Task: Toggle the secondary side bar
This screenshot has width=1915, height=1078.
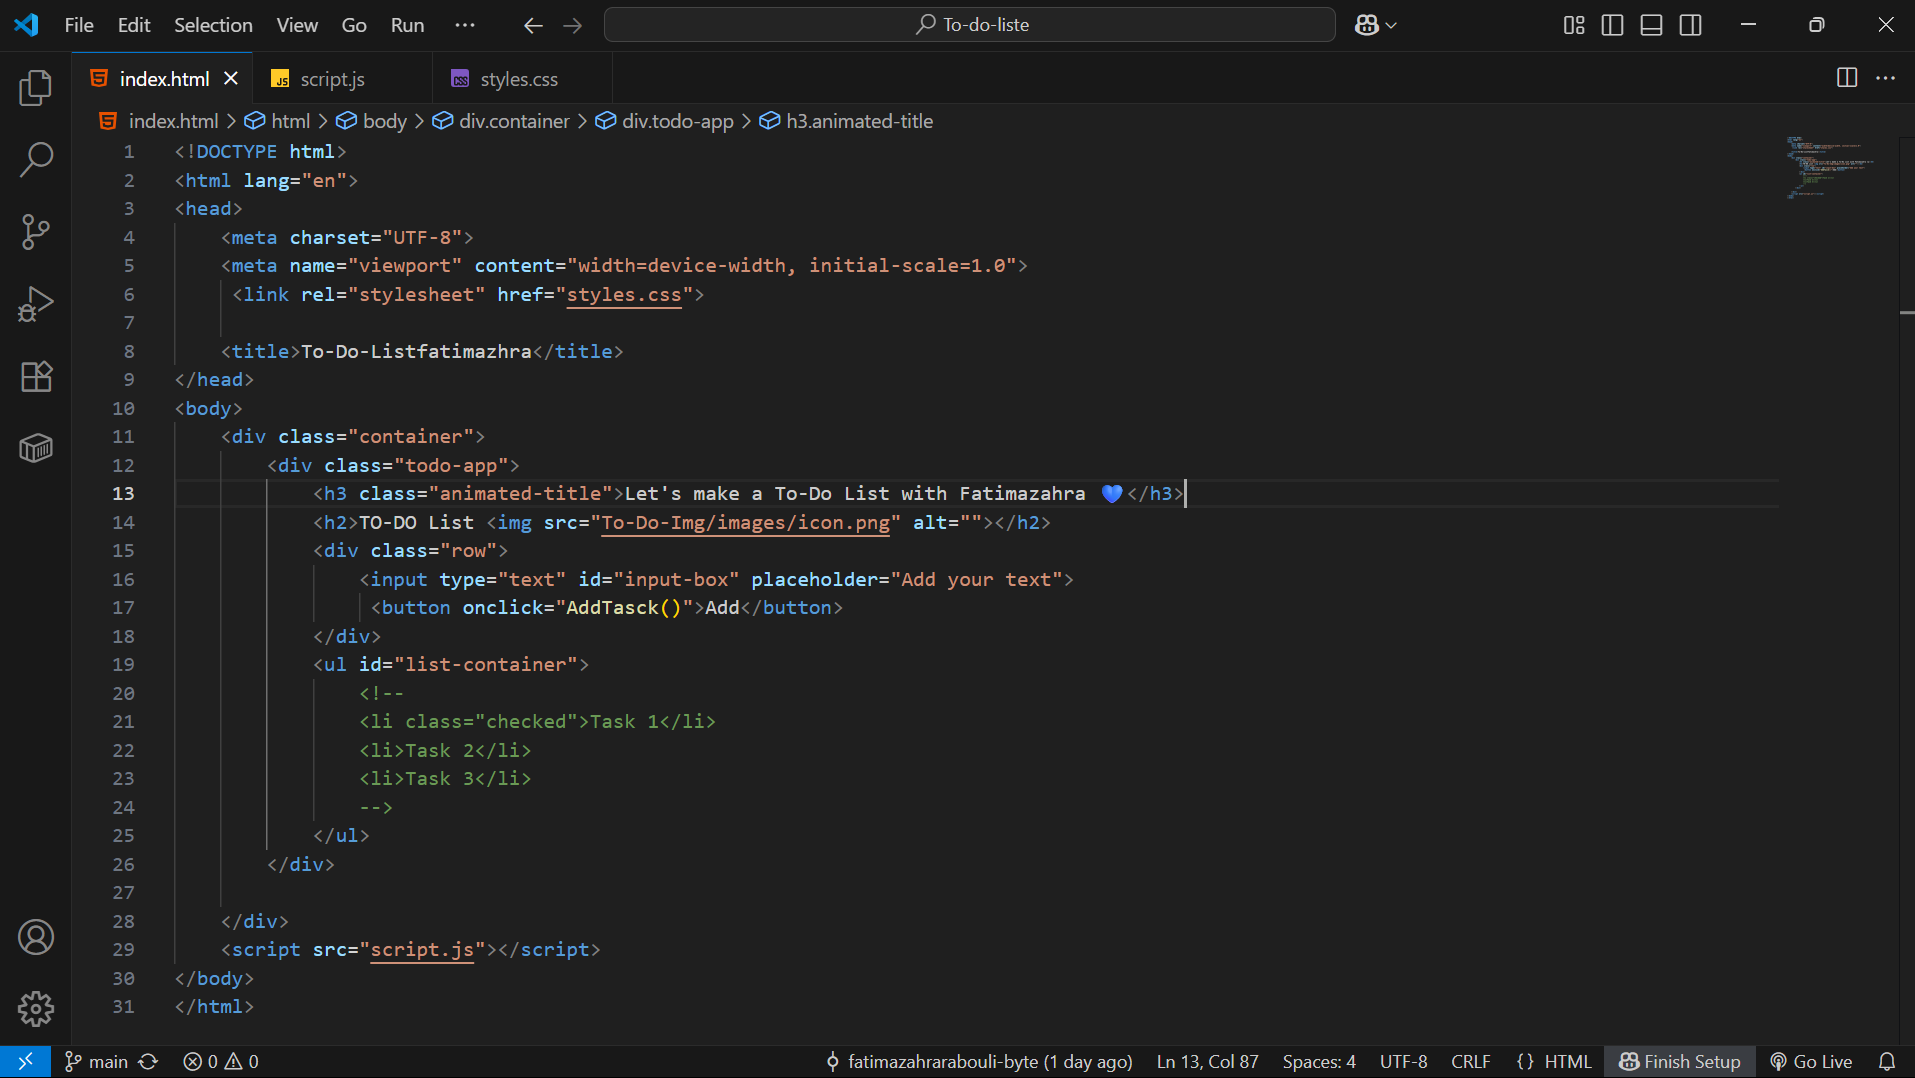Action: point(1690,25)
